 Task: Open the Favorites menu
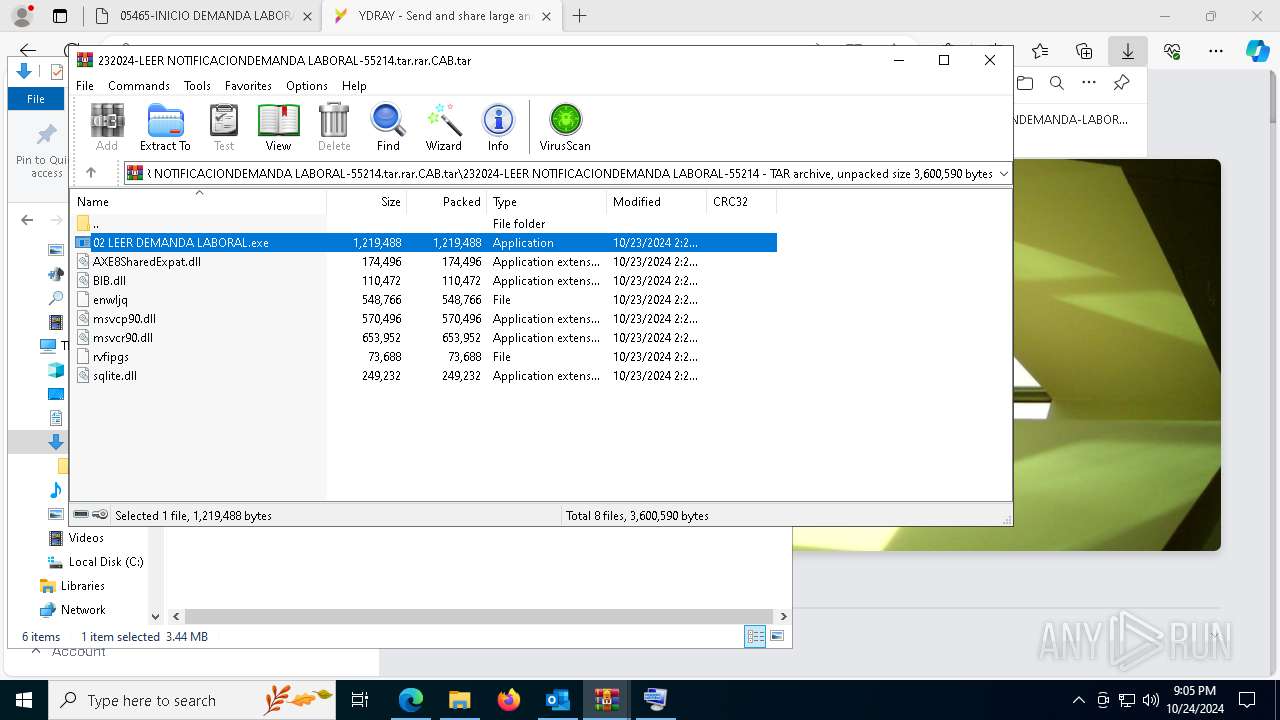click(248, 86)
